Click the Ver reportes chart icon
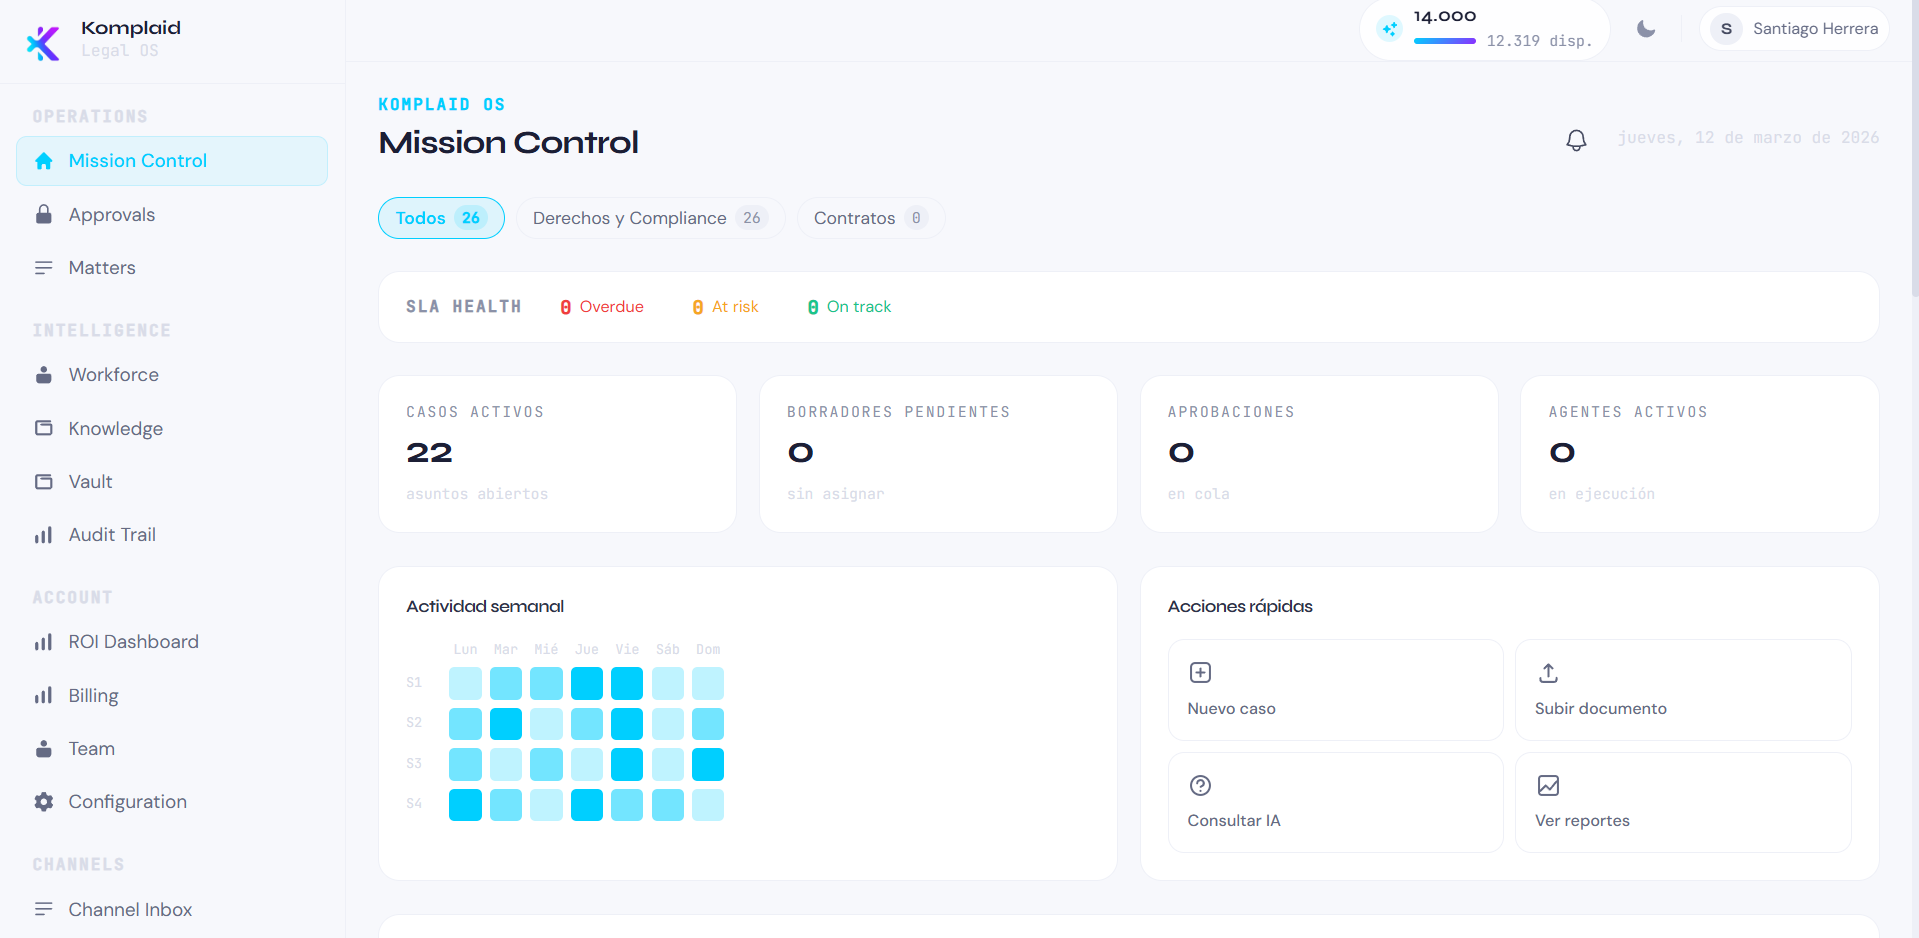The image size is (1919, 938). 1548,786
